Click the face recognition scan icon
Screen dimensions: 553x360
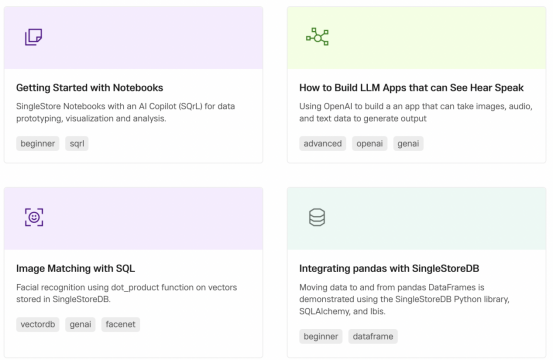34,217
